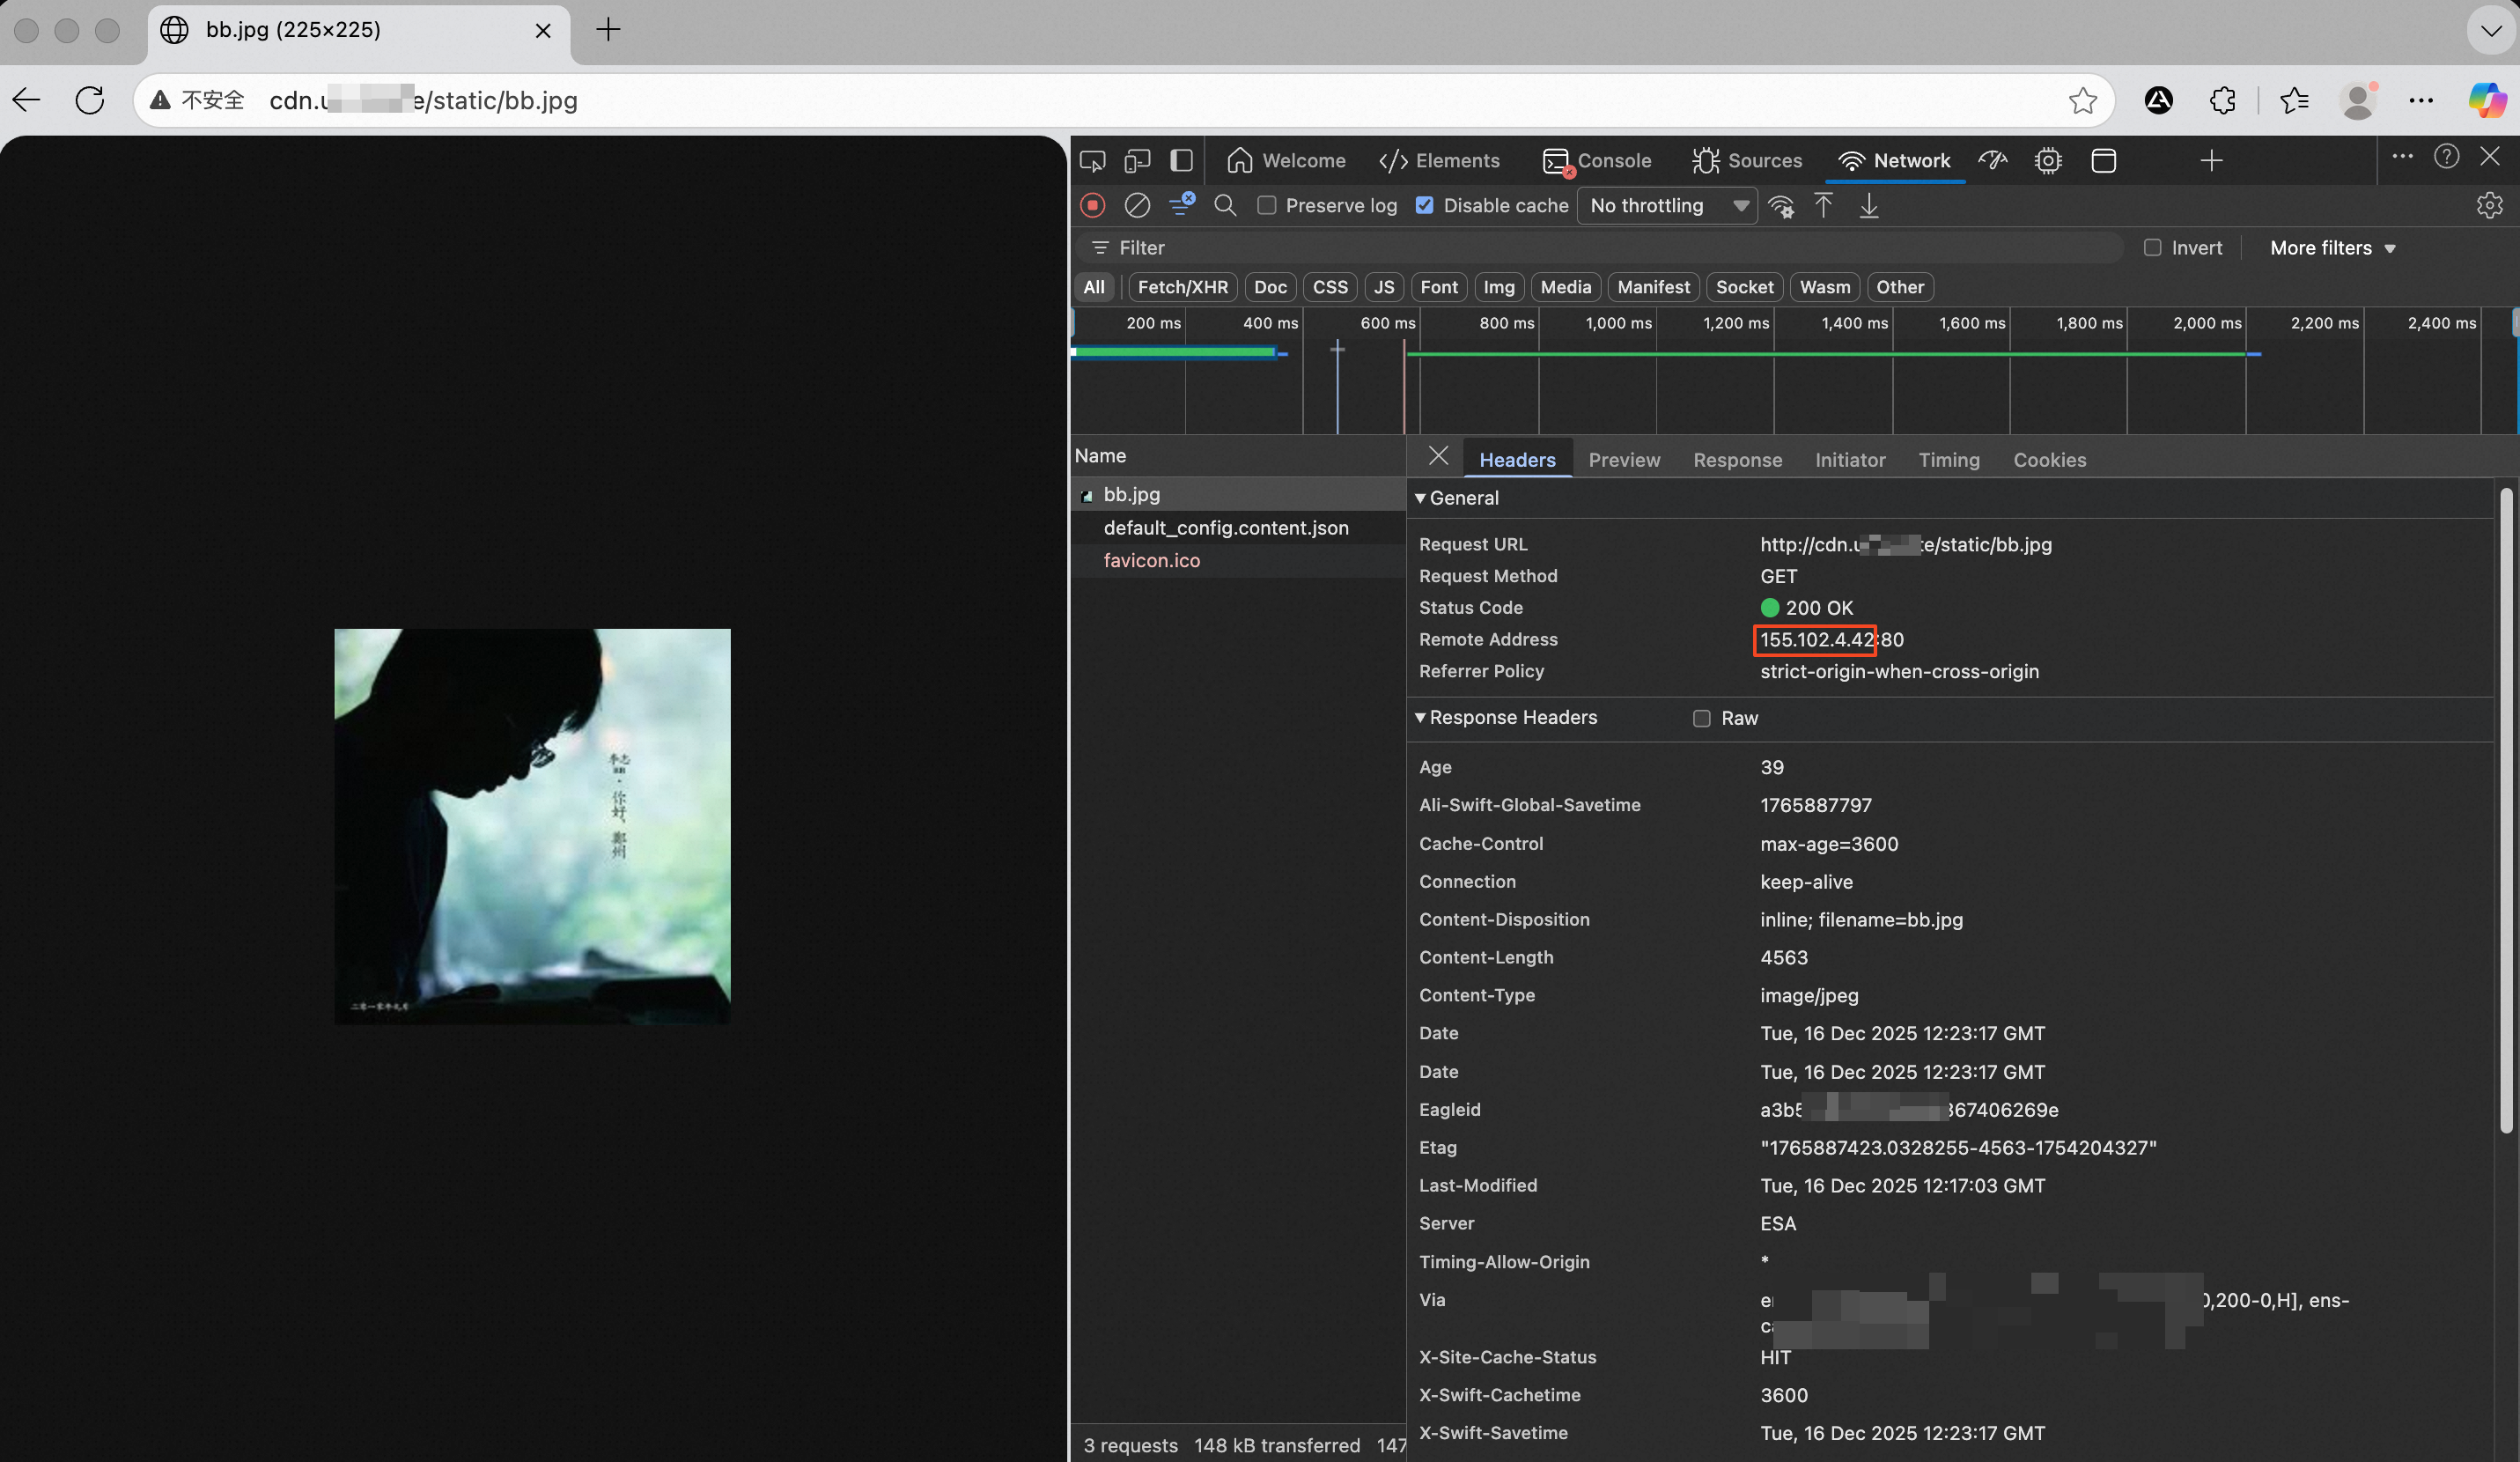
Task: Click the record network log button
Action: coord(1093,205)
